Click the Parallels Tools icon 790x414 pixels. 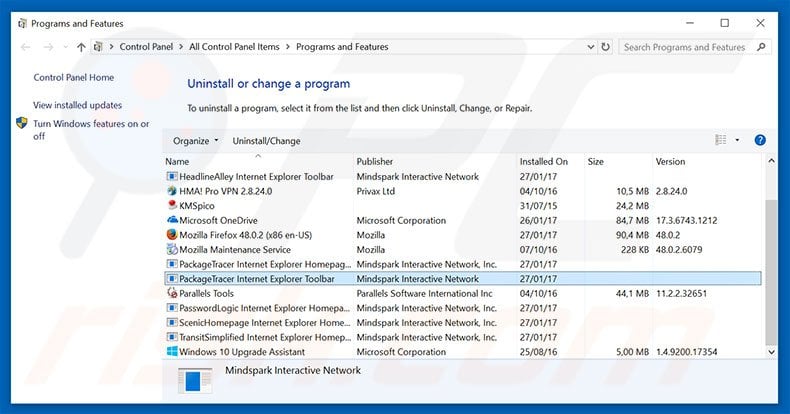[x=172, y=293]
